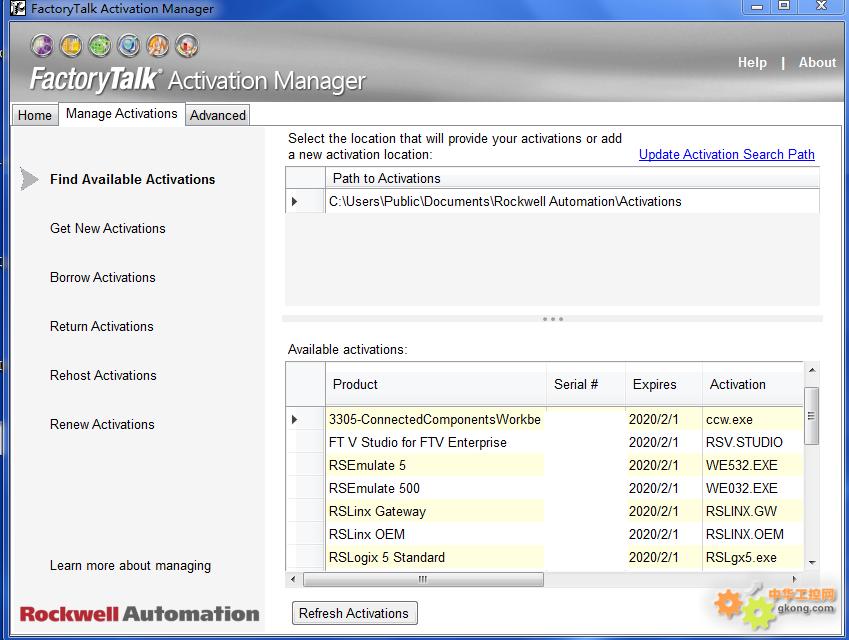Viewport: 849px width, 640px height.
Task: Click the FactoryTalk app icon in title bar
Action: pos(18,8)
